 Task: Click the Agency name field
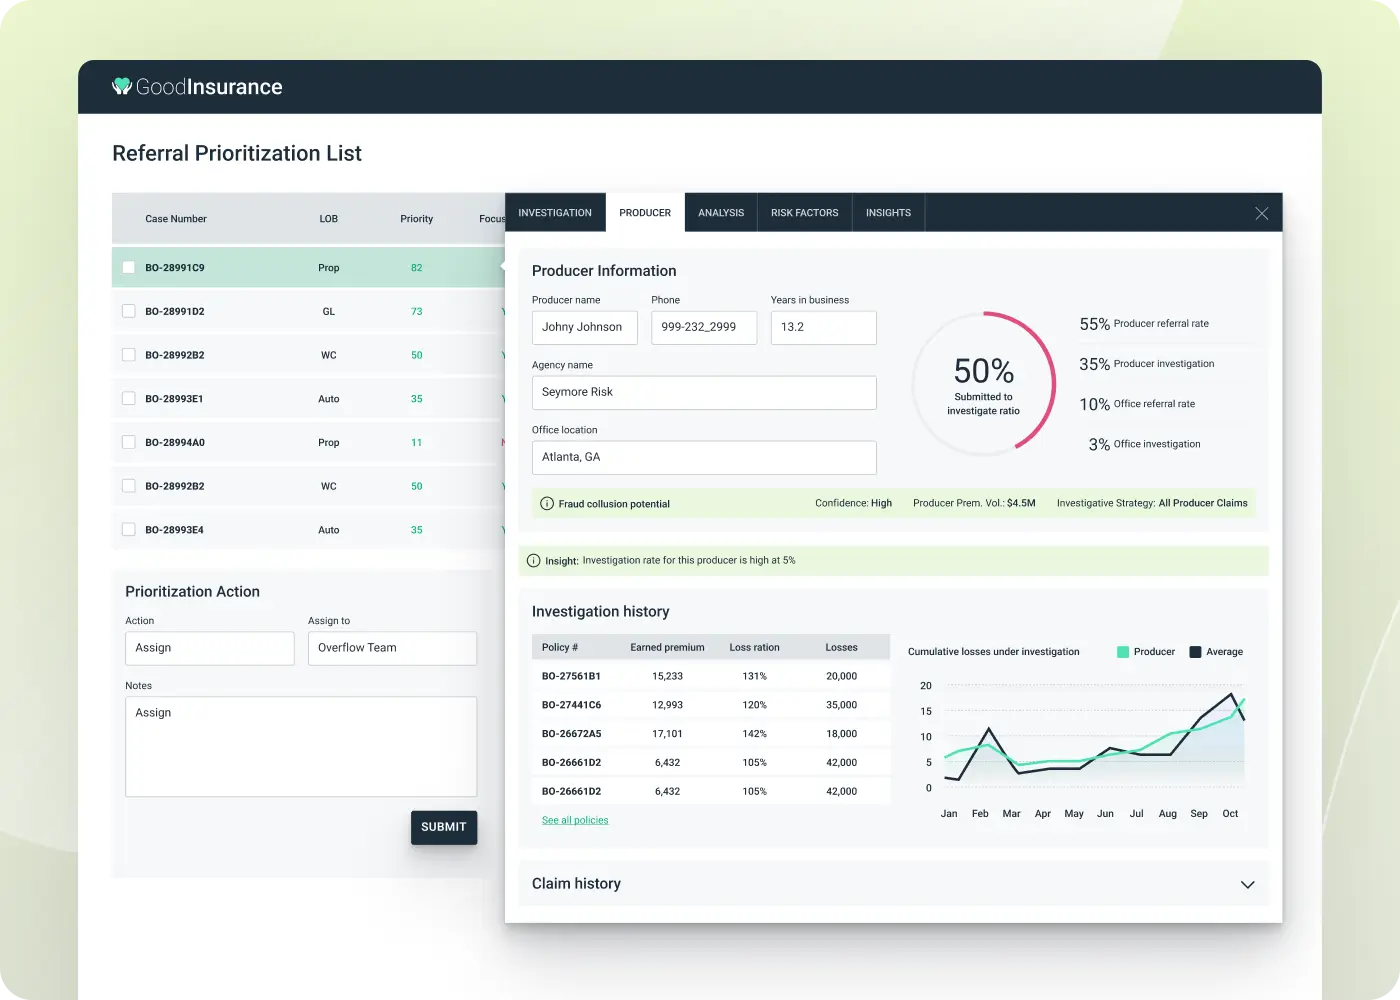pyautogui.click(x=704, y=392)
